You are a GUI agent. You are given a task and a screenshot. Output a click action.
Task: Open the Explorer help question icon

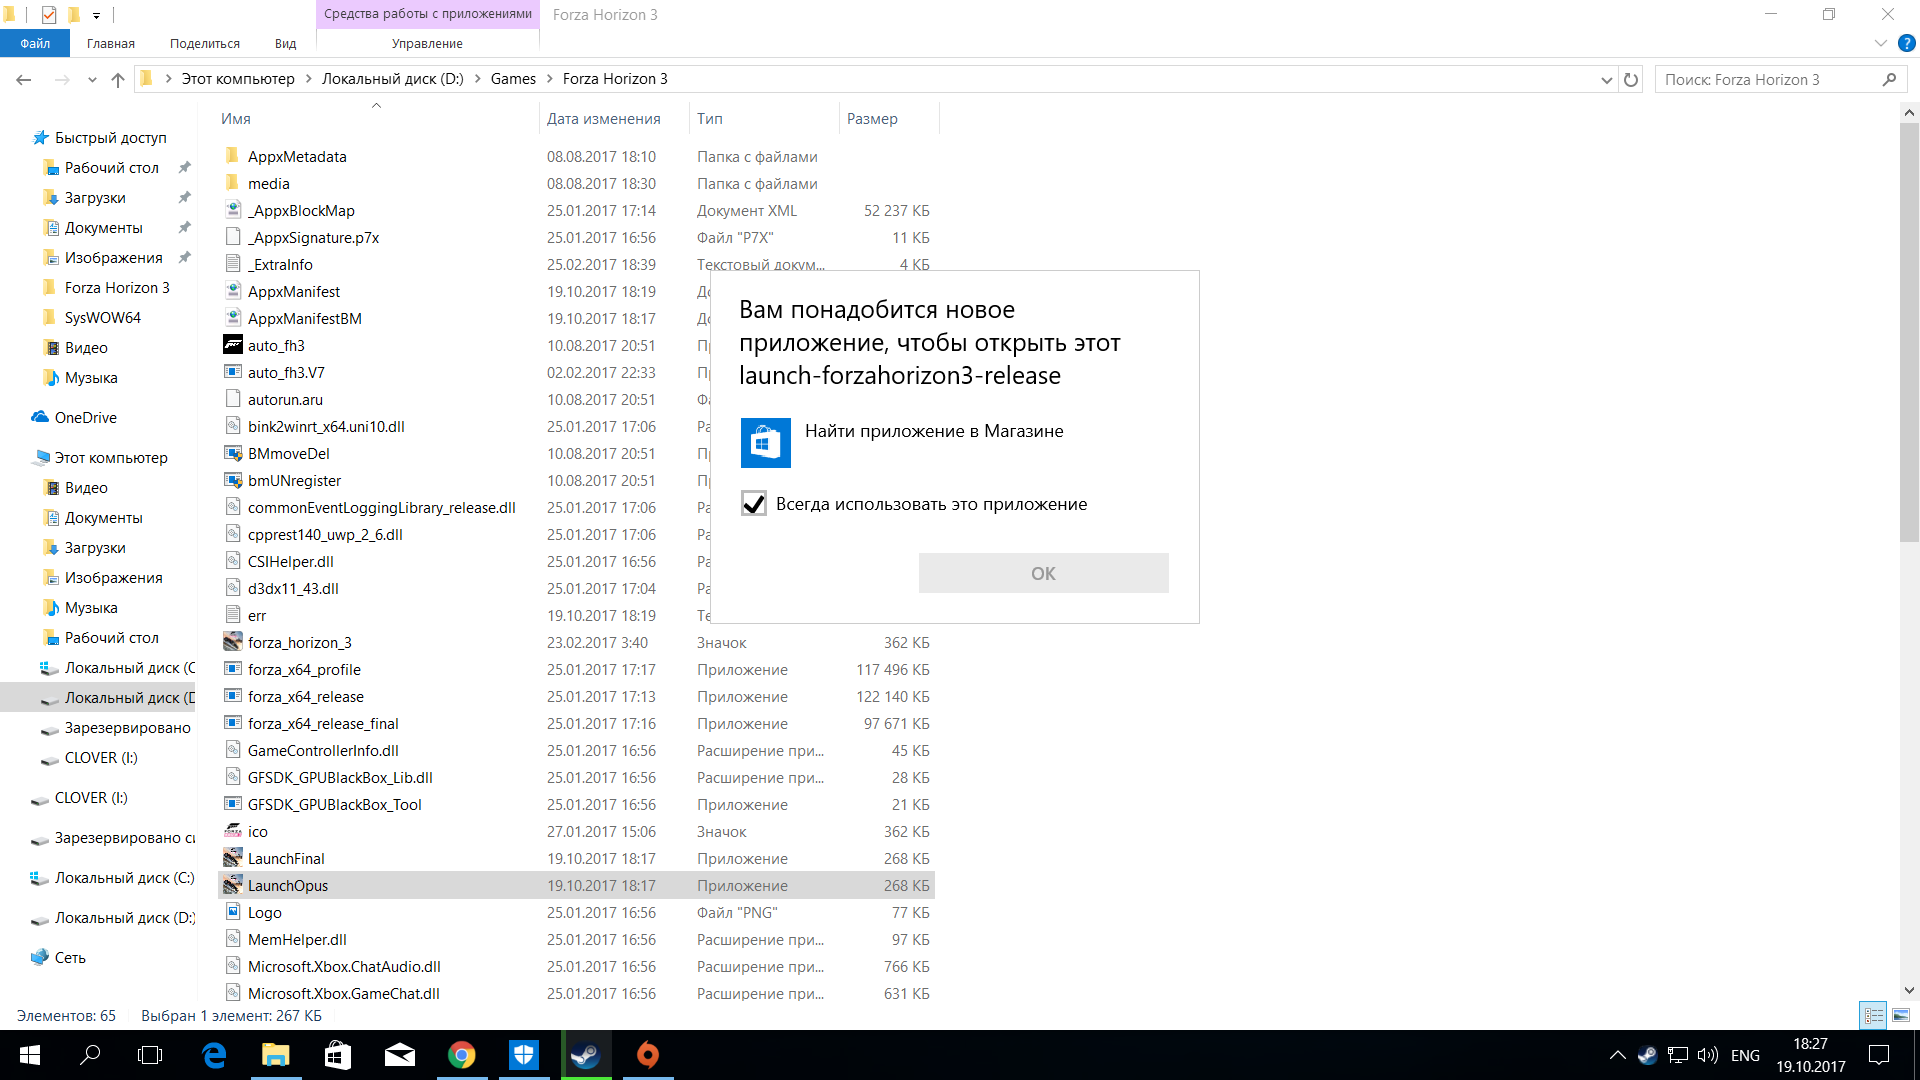pyautogui.click(x=1907, y=43)
